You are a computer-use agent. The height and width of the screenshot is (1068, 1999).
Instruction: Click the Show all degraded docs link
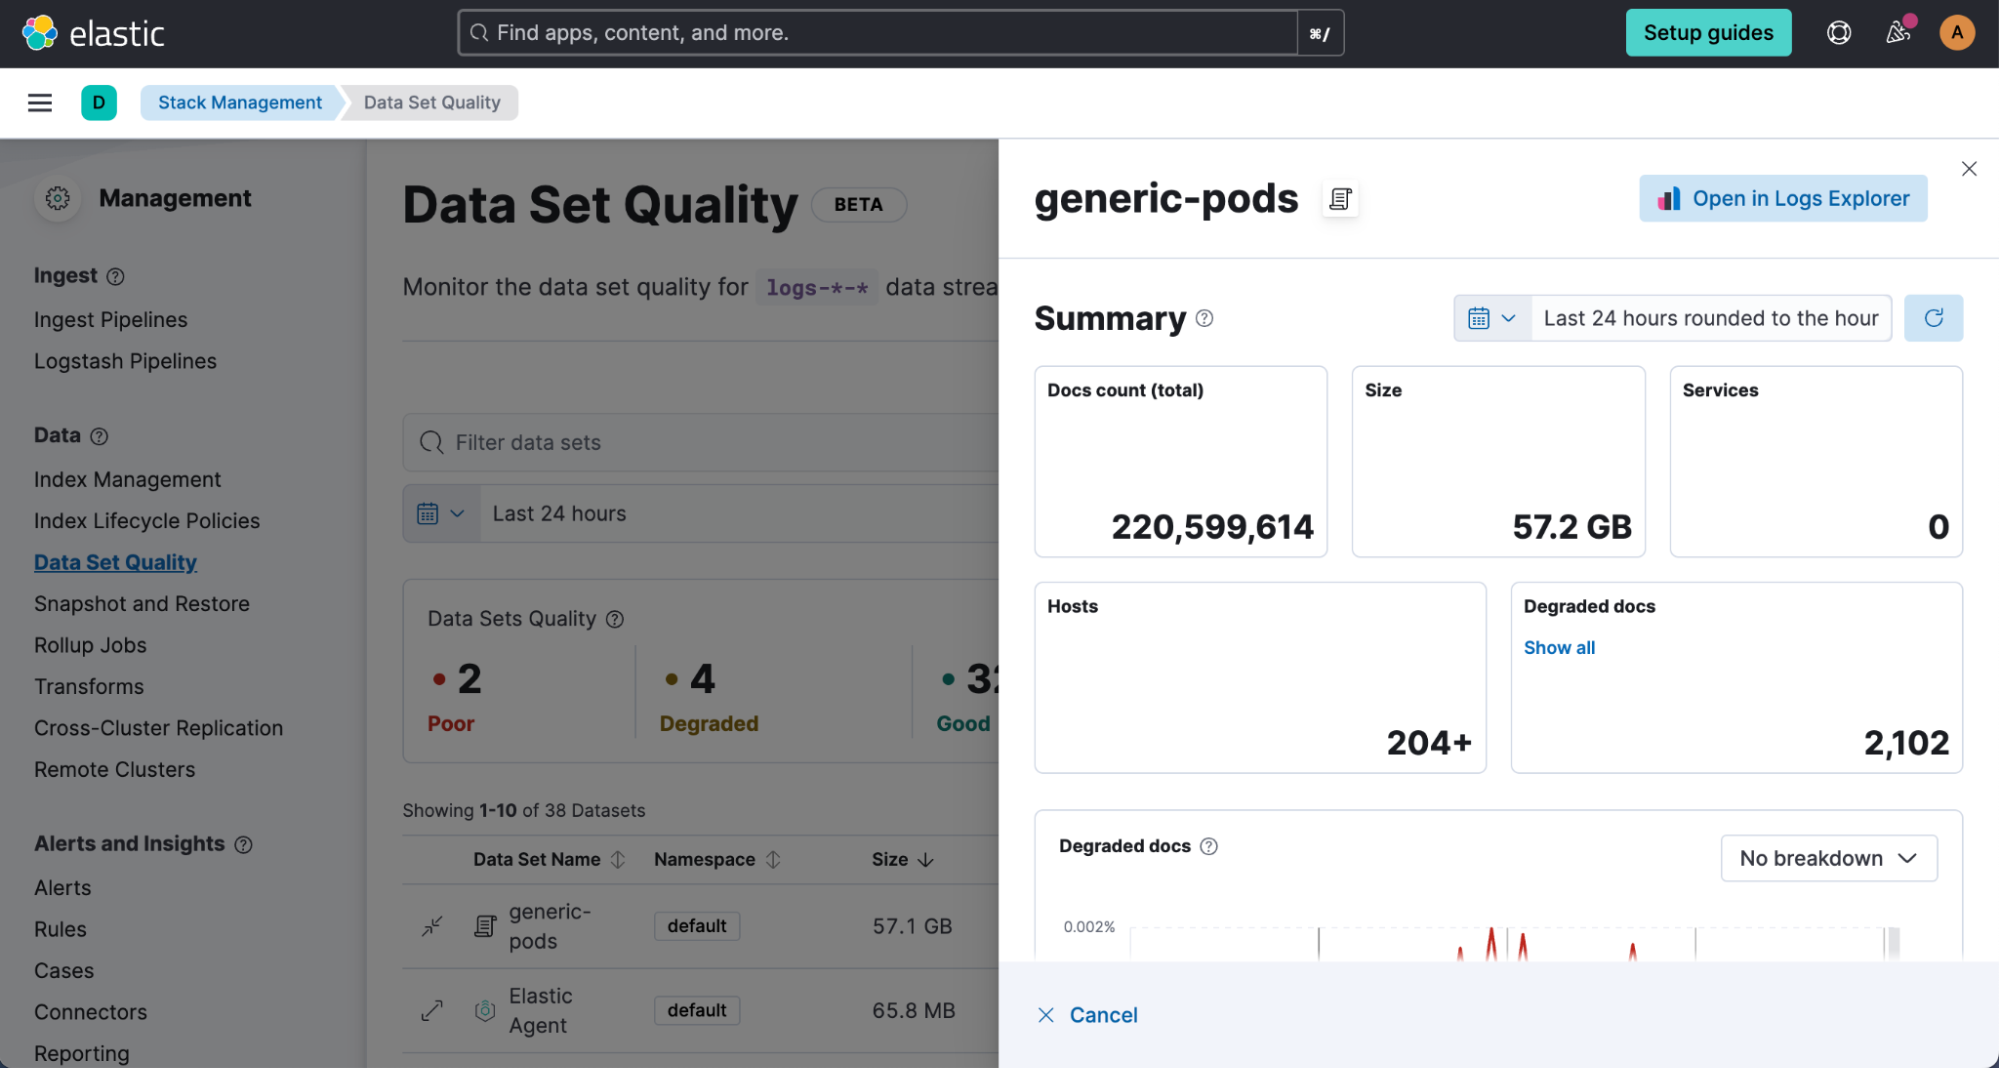1558,648
